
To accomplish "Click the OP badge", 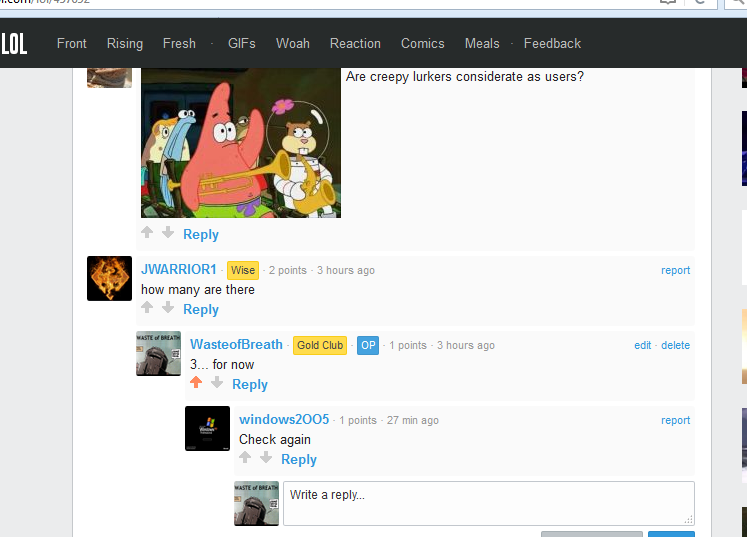I will (368, 345).
